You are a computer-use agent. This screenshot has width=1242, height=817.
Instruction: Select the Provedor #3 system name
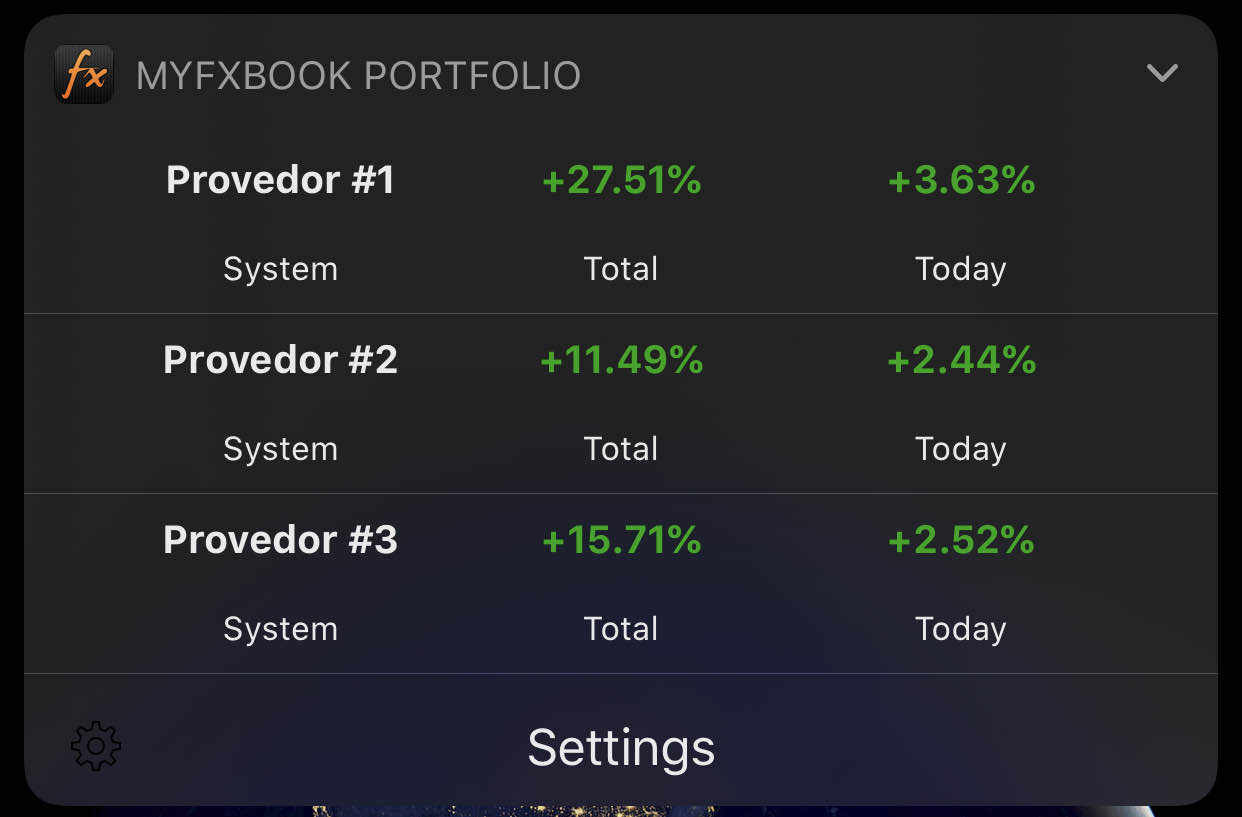pos(280,540)
